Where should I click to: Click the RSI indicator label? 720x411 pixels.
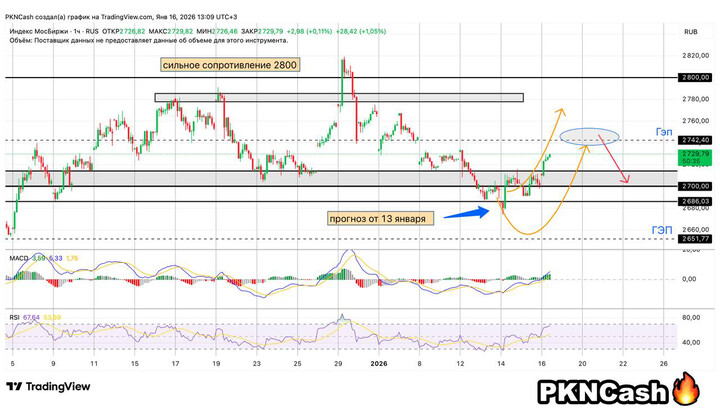pyautogui.click(x=16, y=318)
